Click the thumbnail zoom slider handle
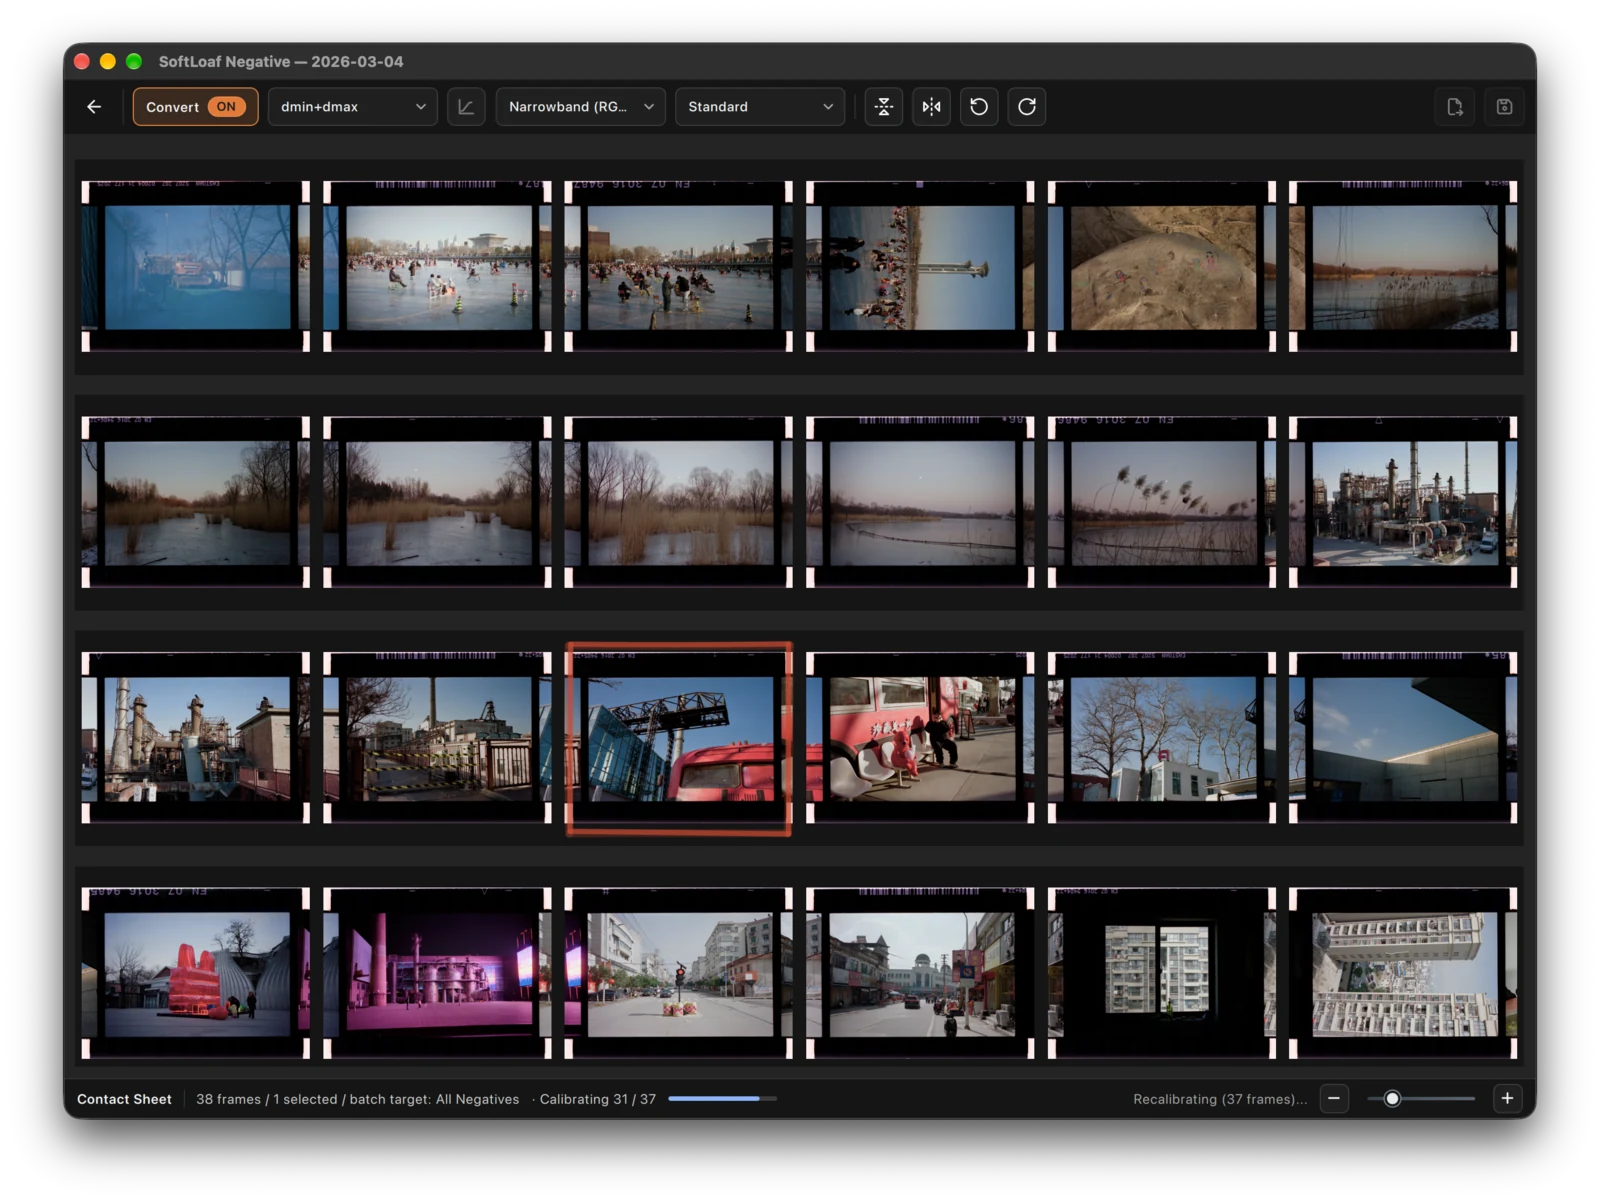Image resolution: width=1600 pixels, height=1203 pixels. point(1392,1098)
